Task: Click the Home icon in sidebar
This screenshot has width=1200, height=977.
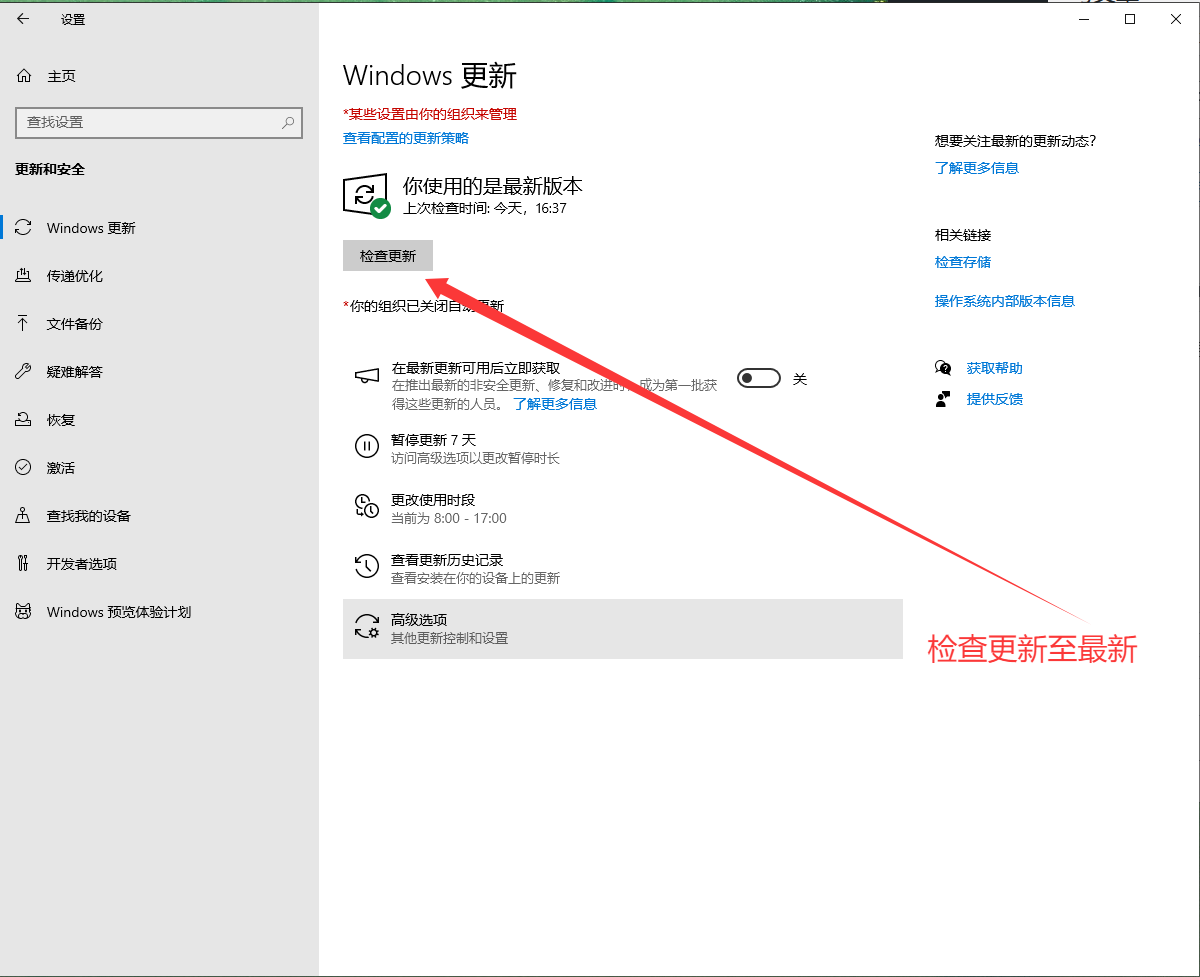Action: [24, 76]
